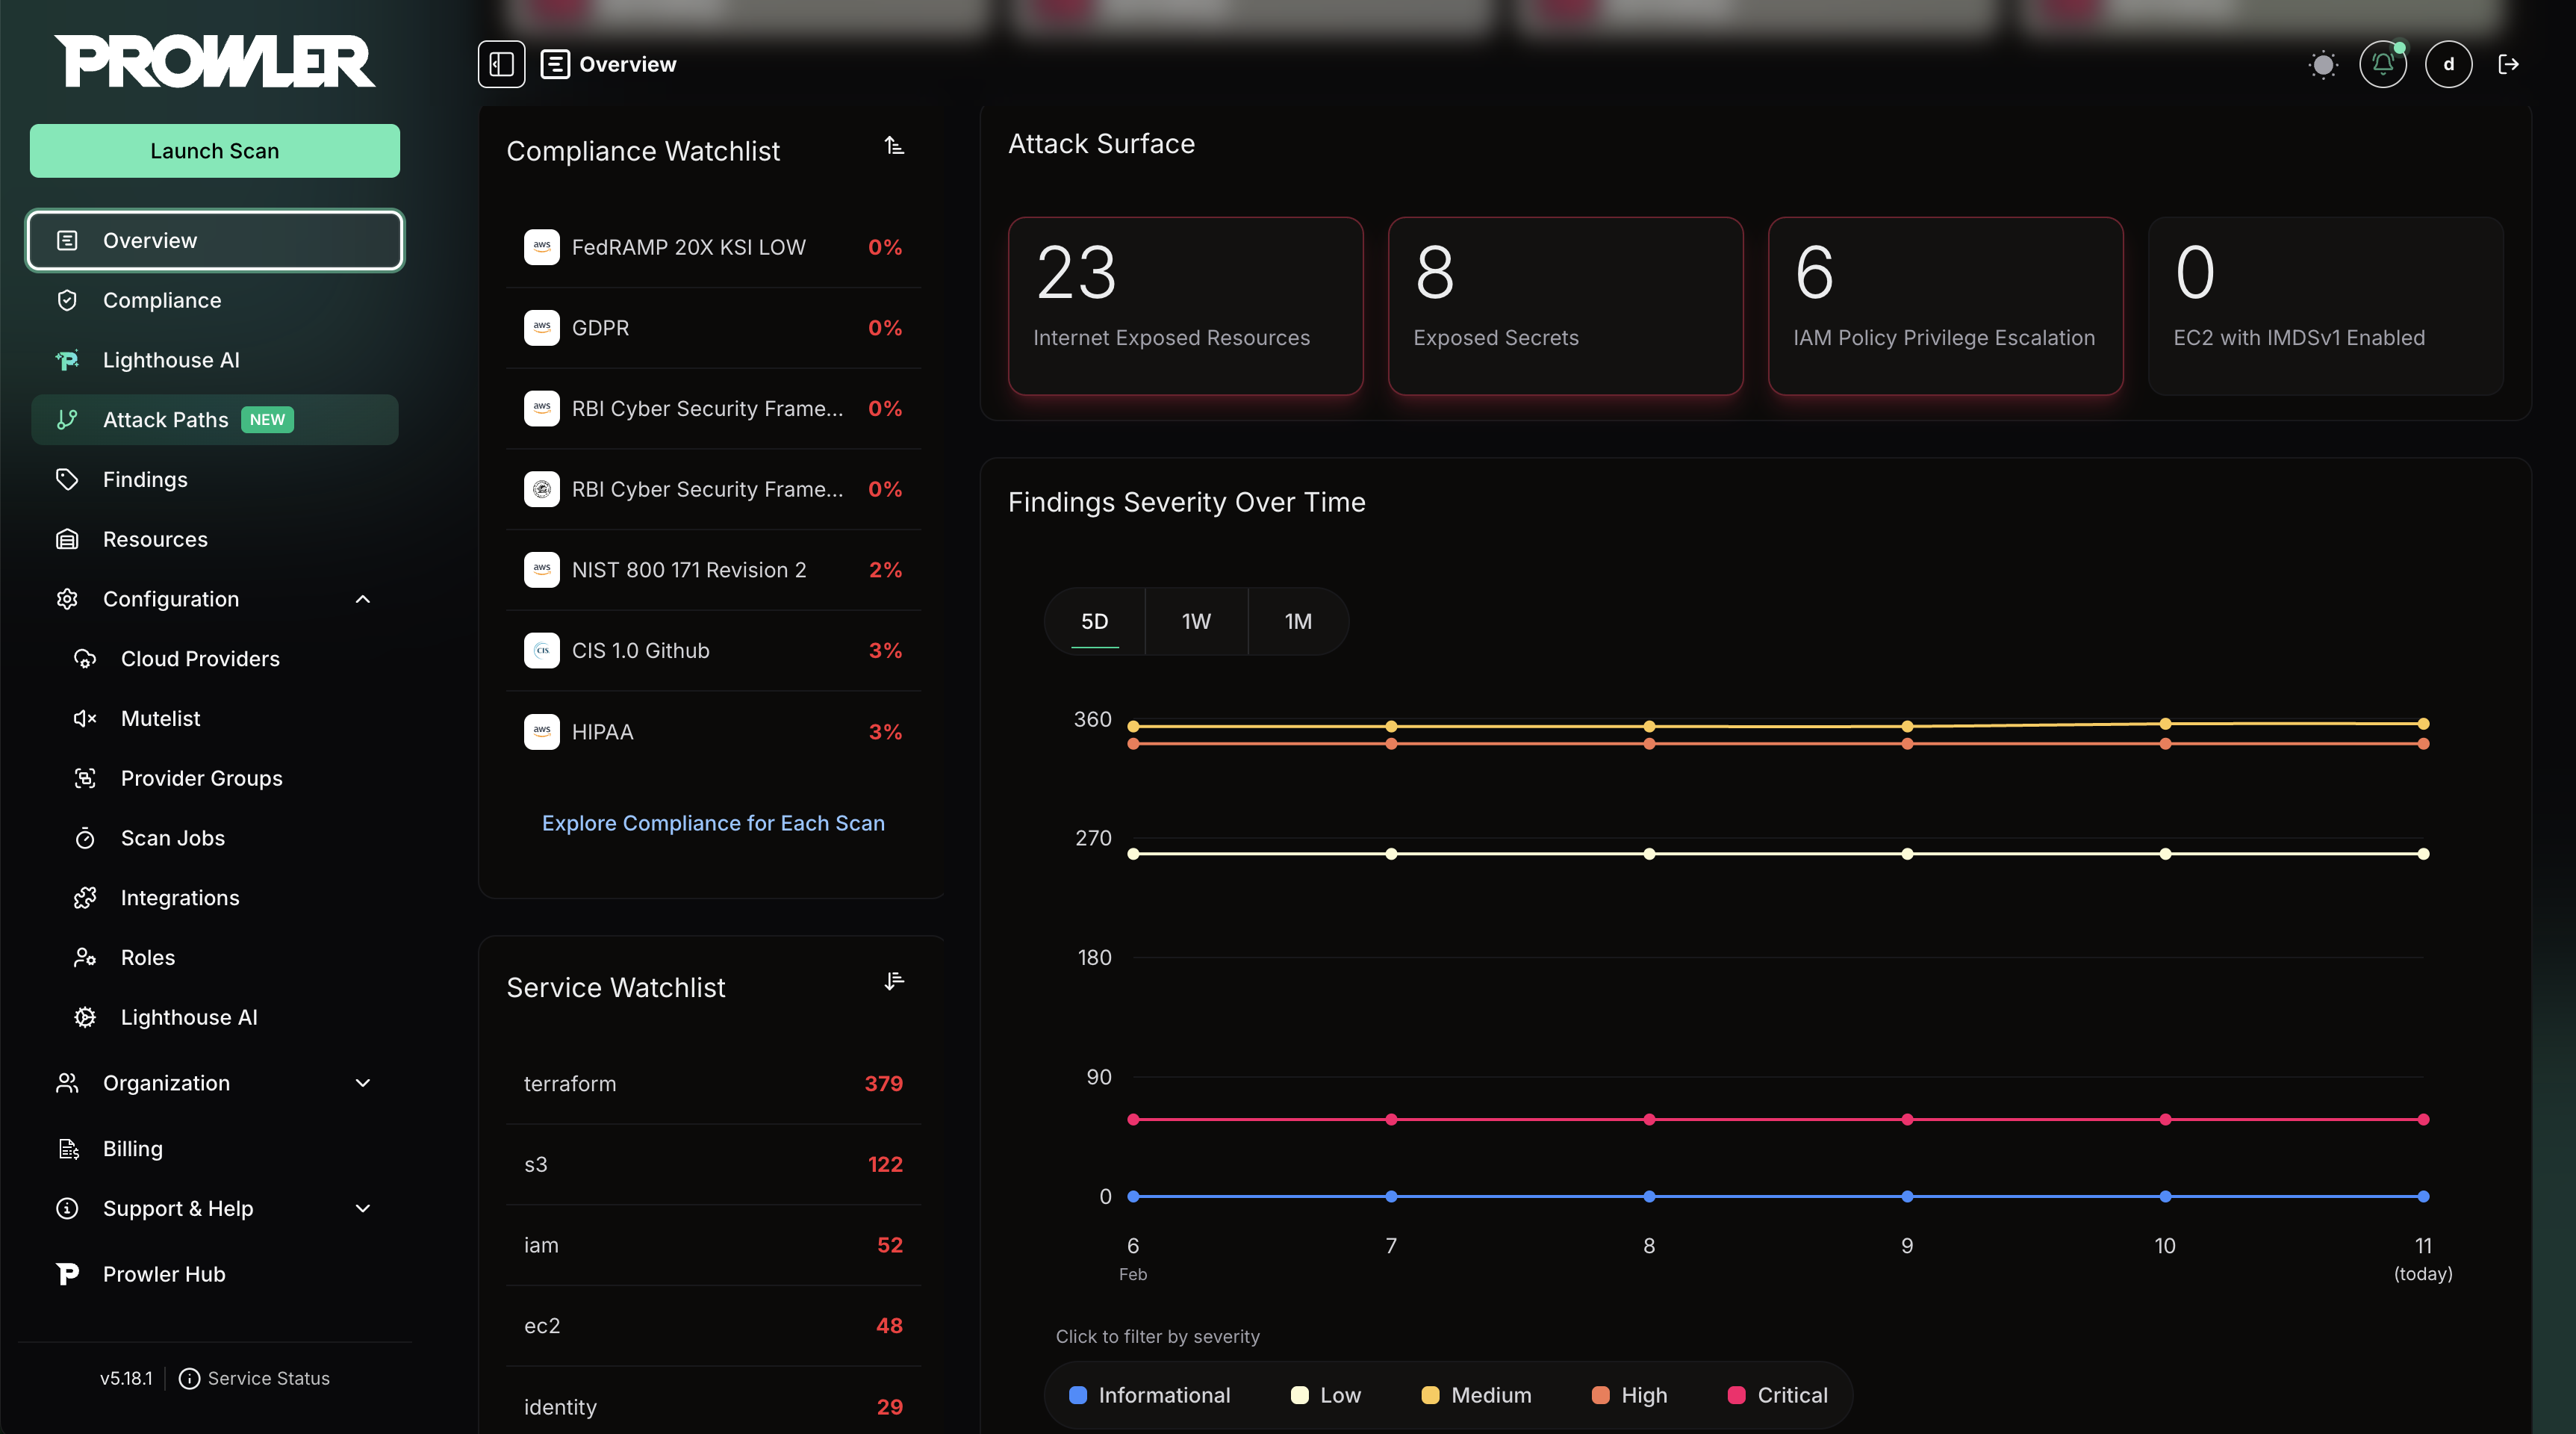
Task: Open Prowler Hub in sidebar
Action: point(164,1274)
